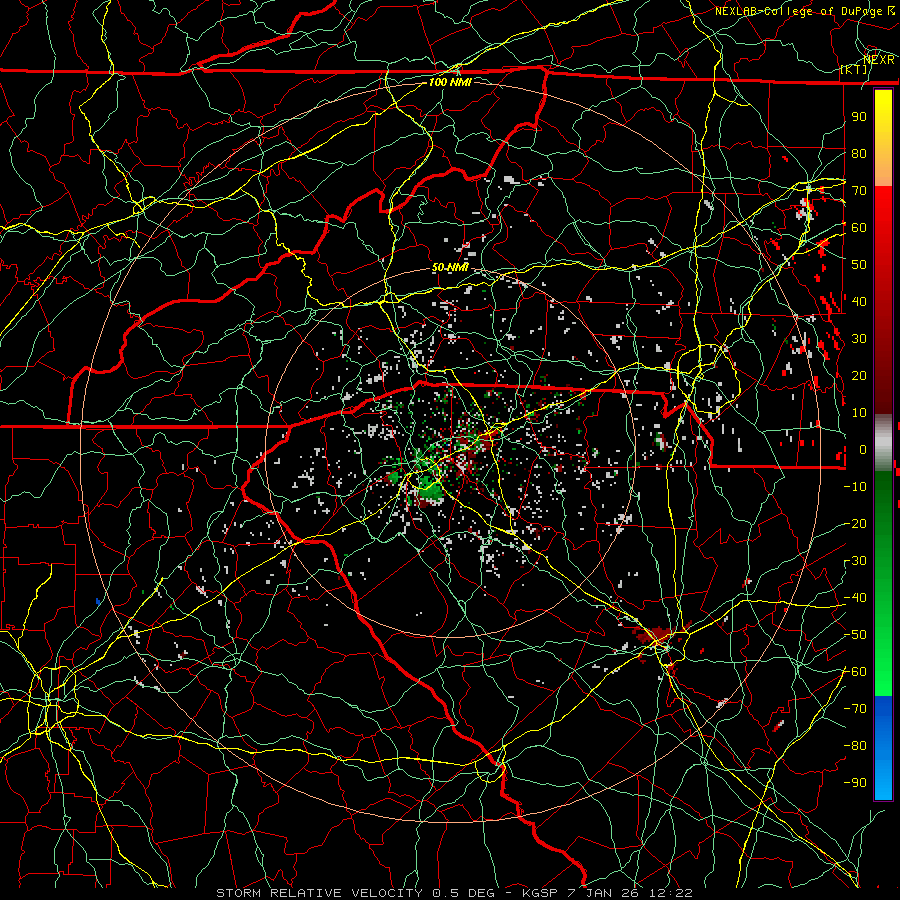Screen dimensions: 900x900
Task: Click the "7 JAN 26" date in caption
Action: point(603,893)
